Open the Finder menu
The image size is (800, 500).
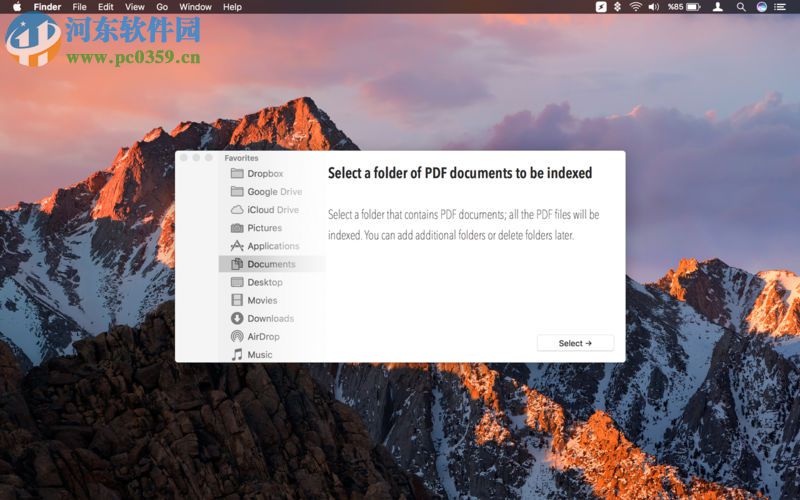pos(47,7)
